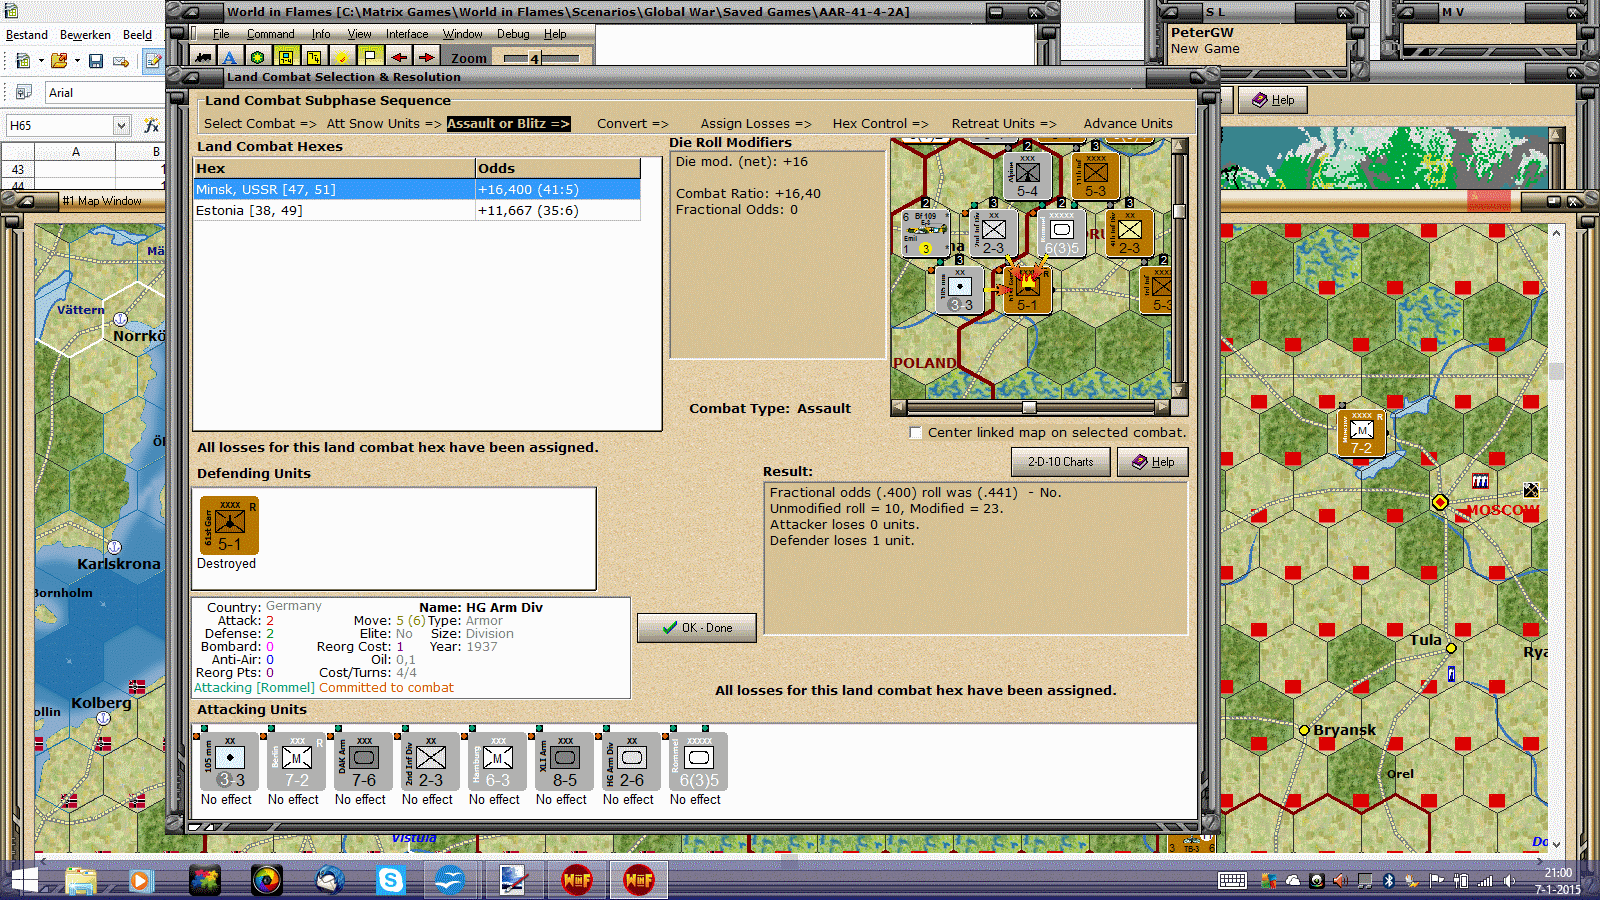Viewport: 1600px width, 900px height.
Task: Open the File menu in World in Flames
Action: [221, 34]
